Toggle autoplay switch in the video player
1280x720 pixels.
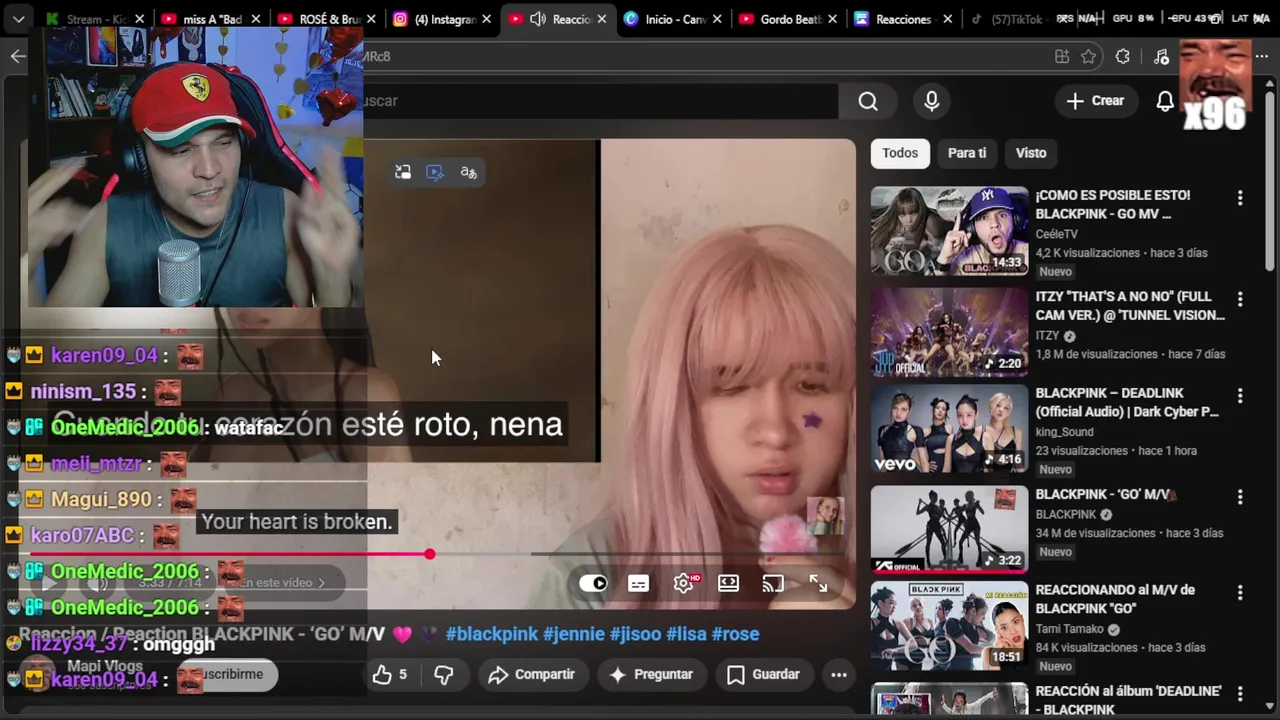pyautogui.click(x=594, y=583)
